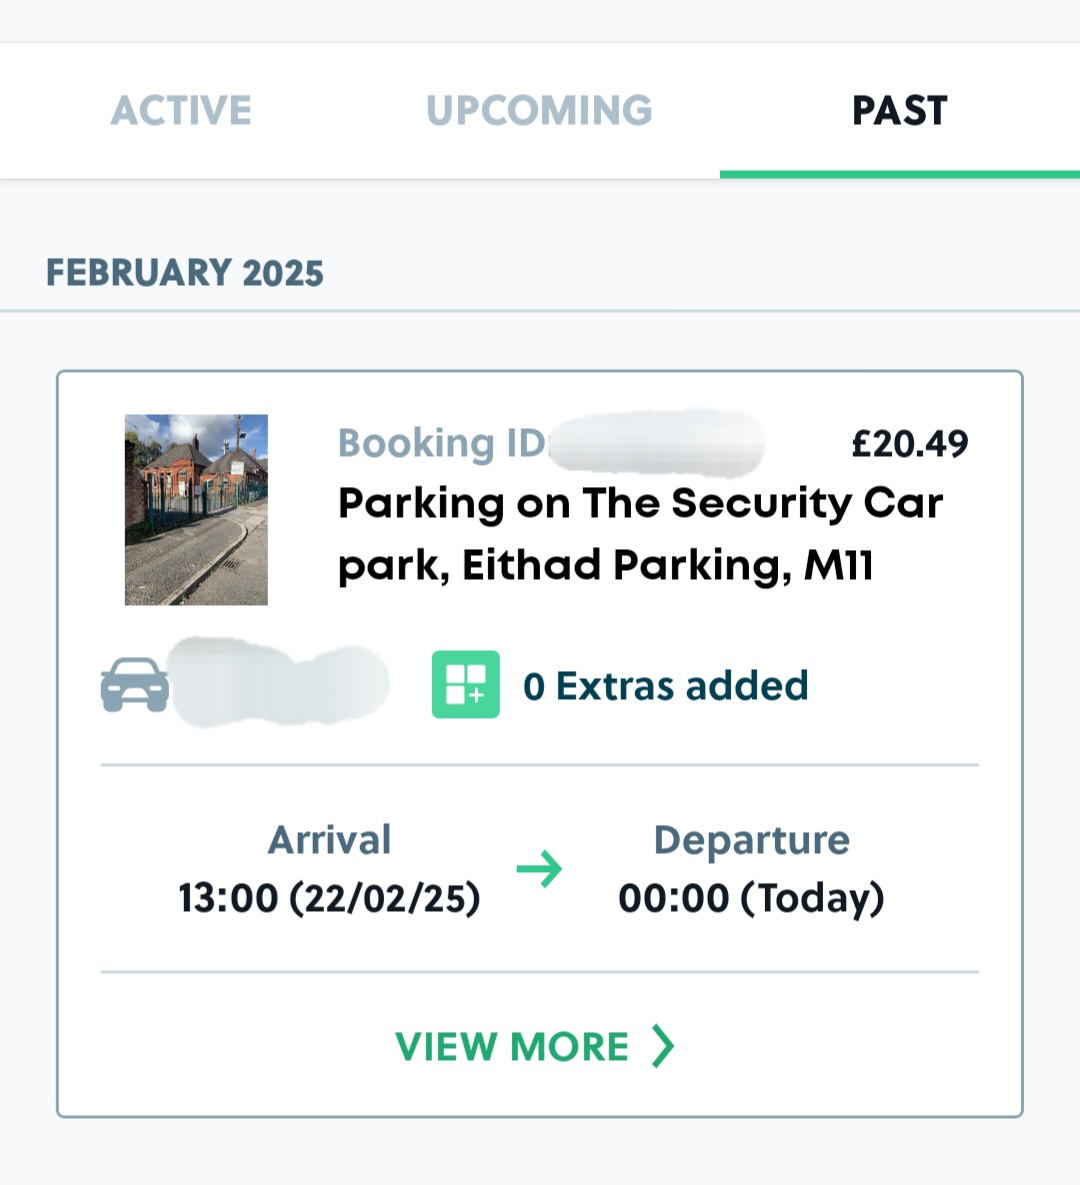Click the Arrival heading label
The width and height of the screenshot is (1080, 1185).
pos(329,840)
